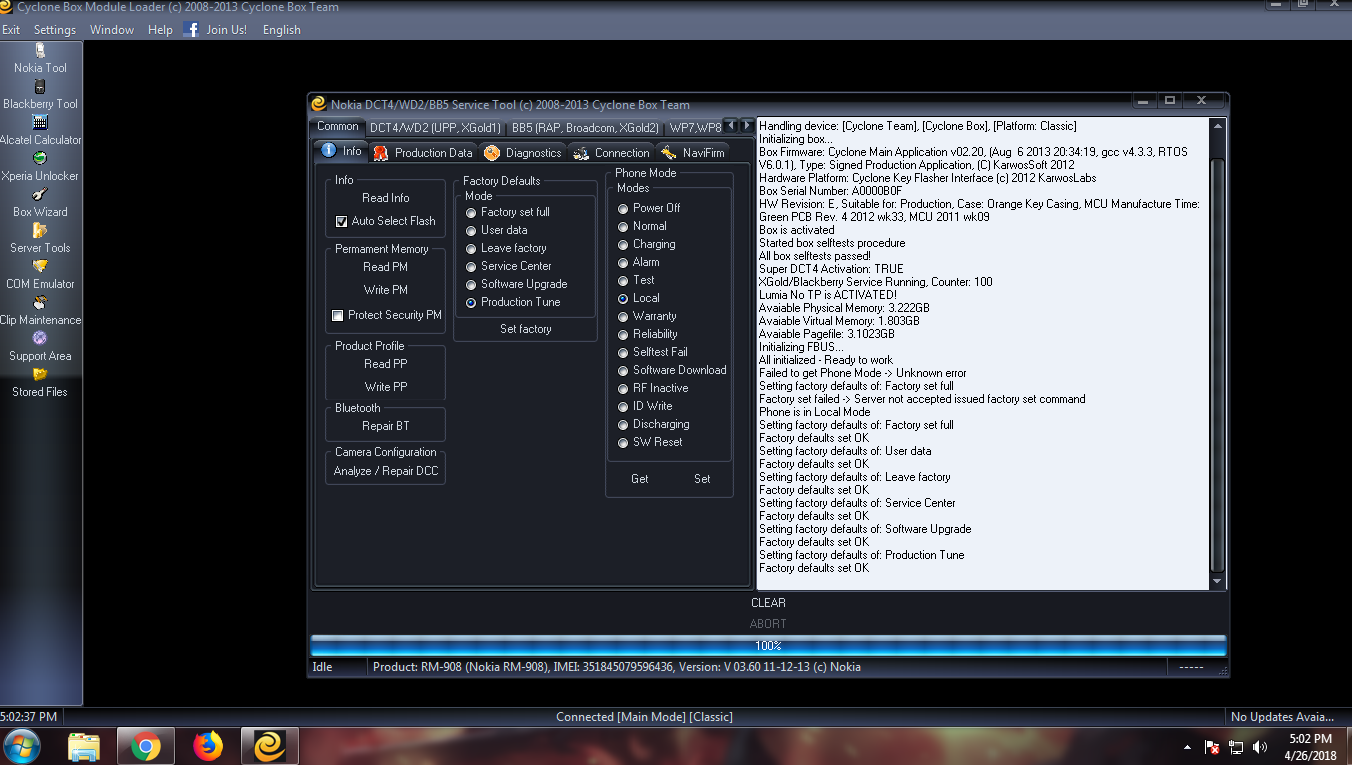Open the Settings menu

tap(55, 30)
